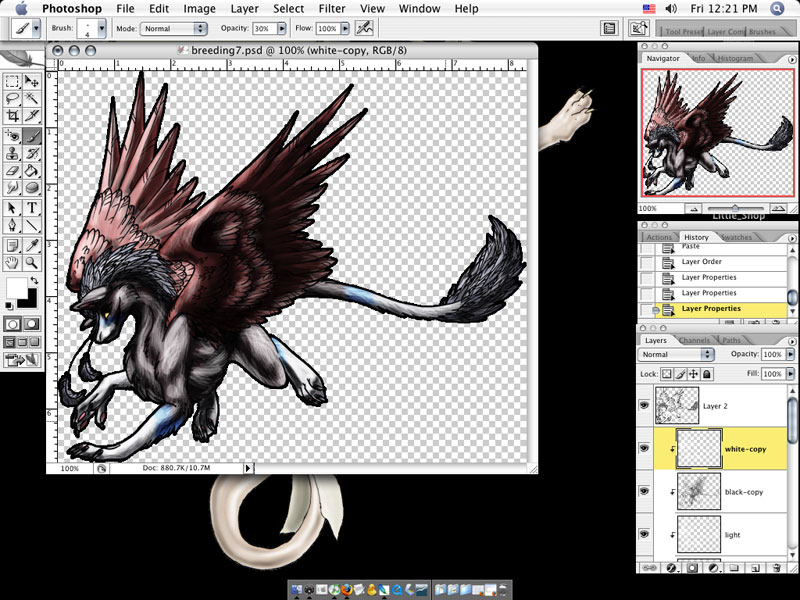Select the Lasso tool
Viewport: 800px width, 600px height.
(12, 98)
